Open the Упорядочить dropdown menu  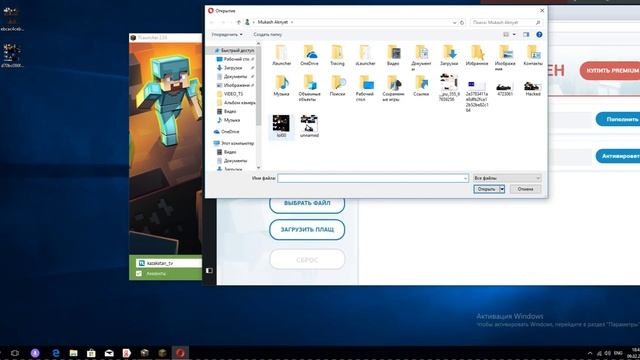point(227,35)
